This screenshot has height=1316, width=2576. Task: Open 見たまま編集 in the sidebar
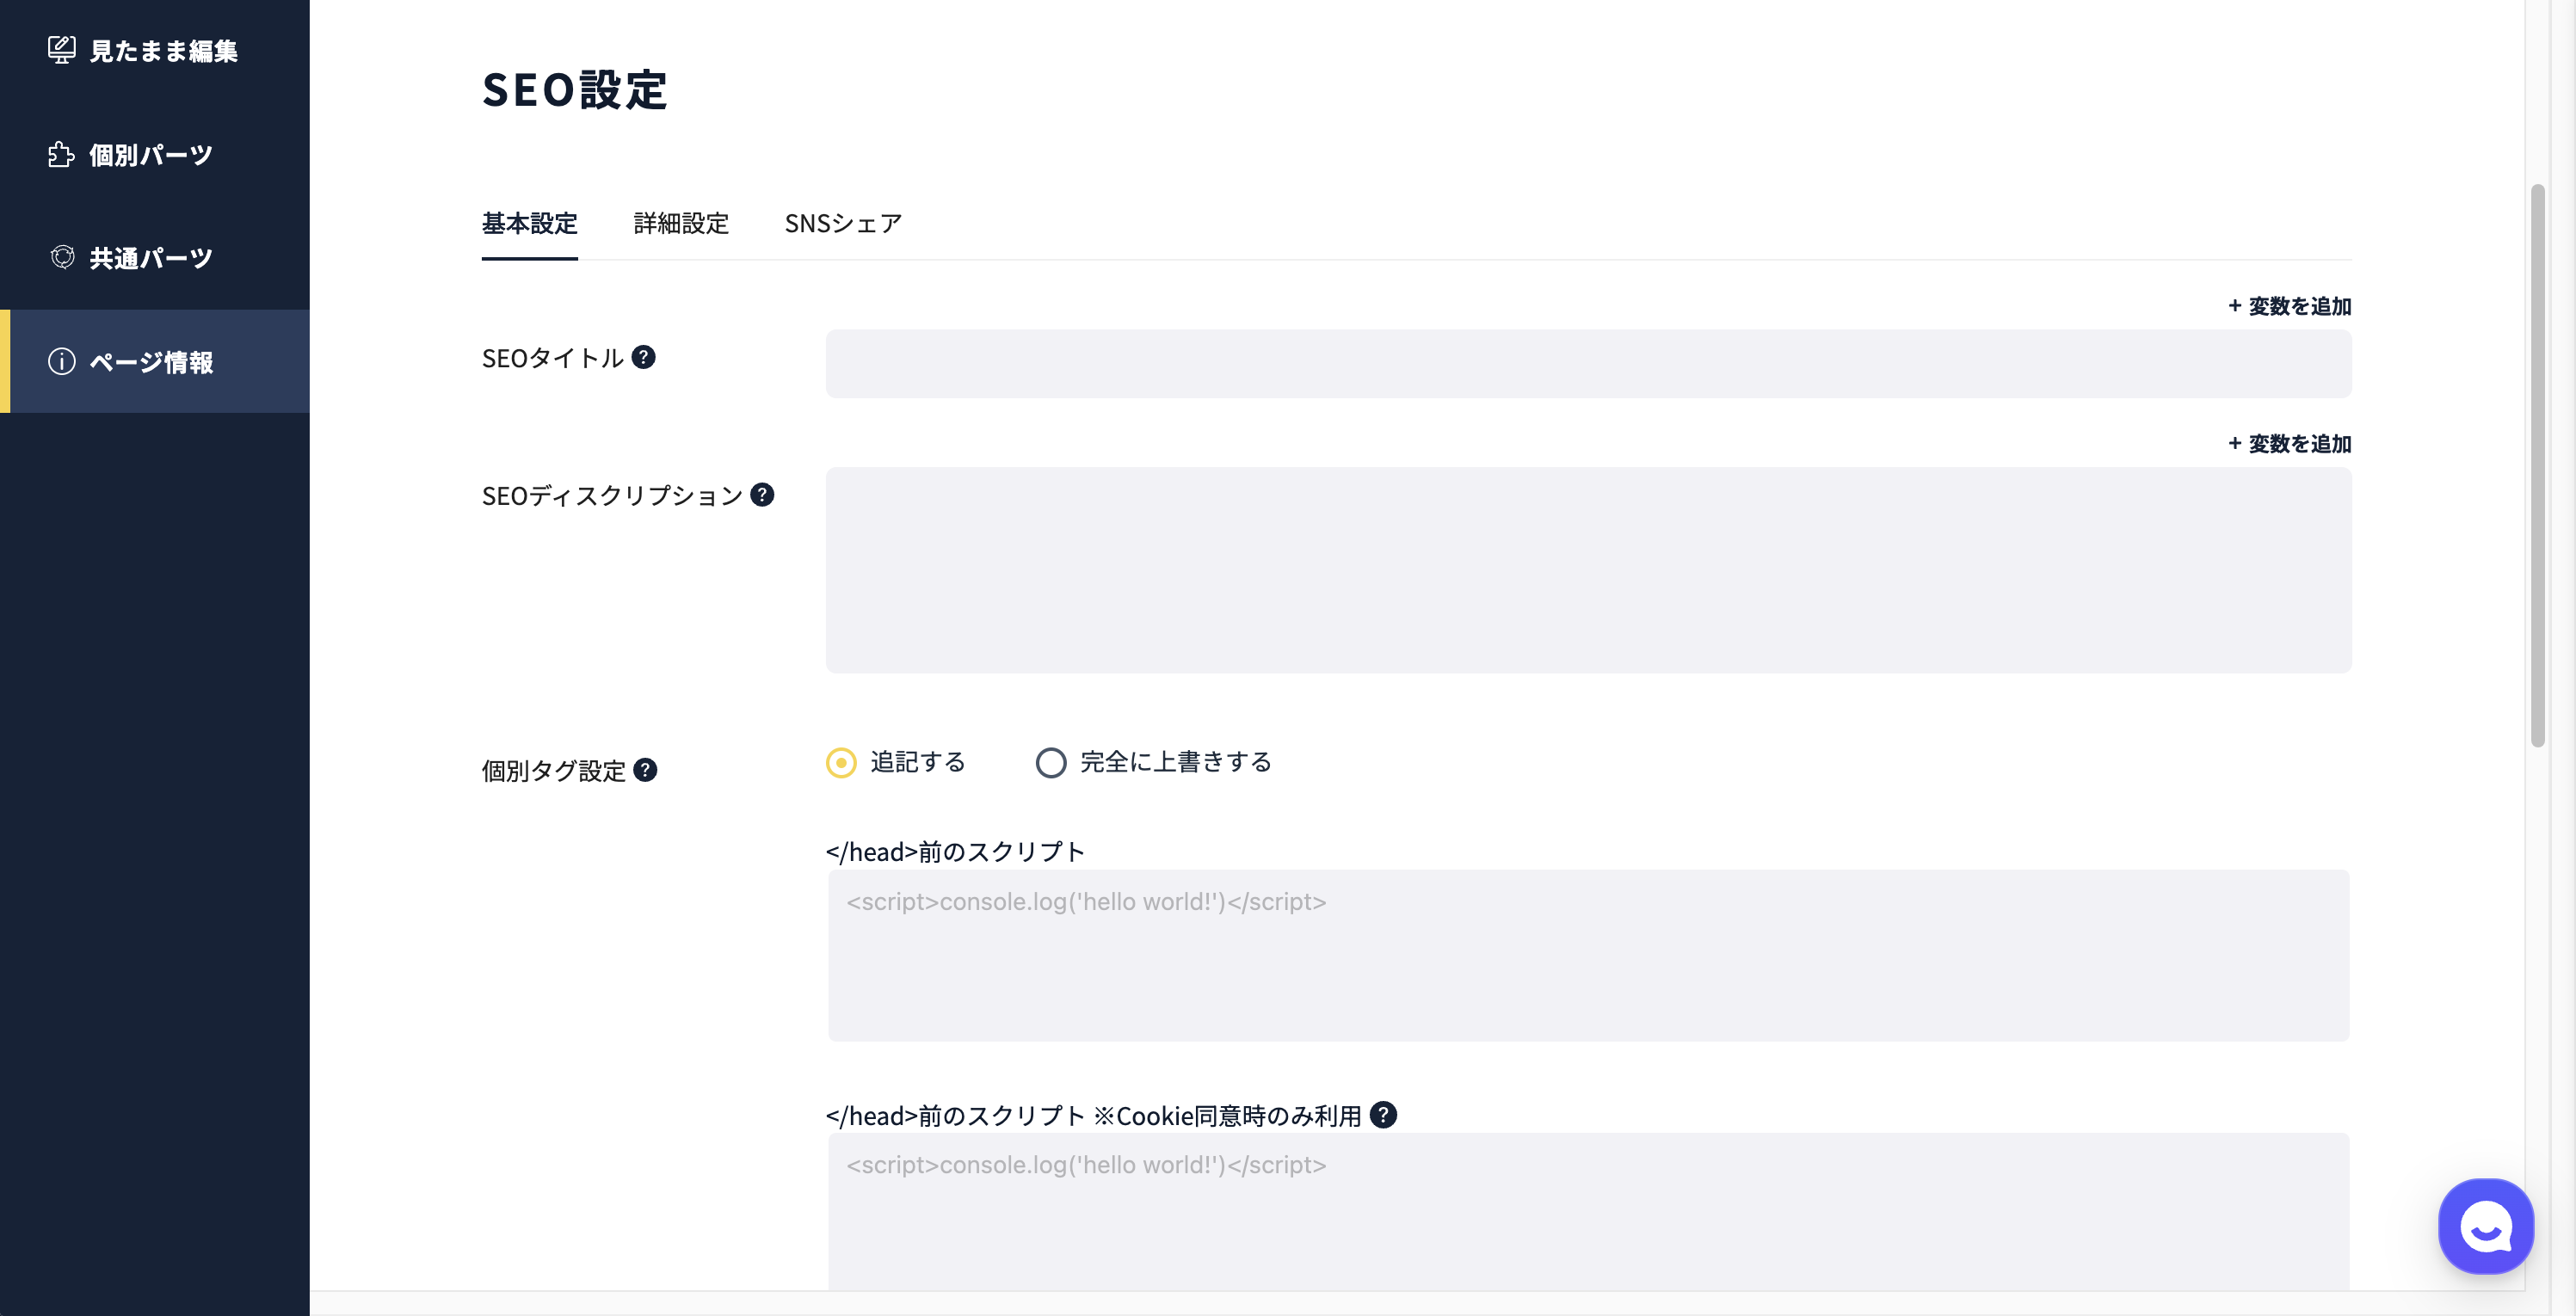click(x=155, y=51)
